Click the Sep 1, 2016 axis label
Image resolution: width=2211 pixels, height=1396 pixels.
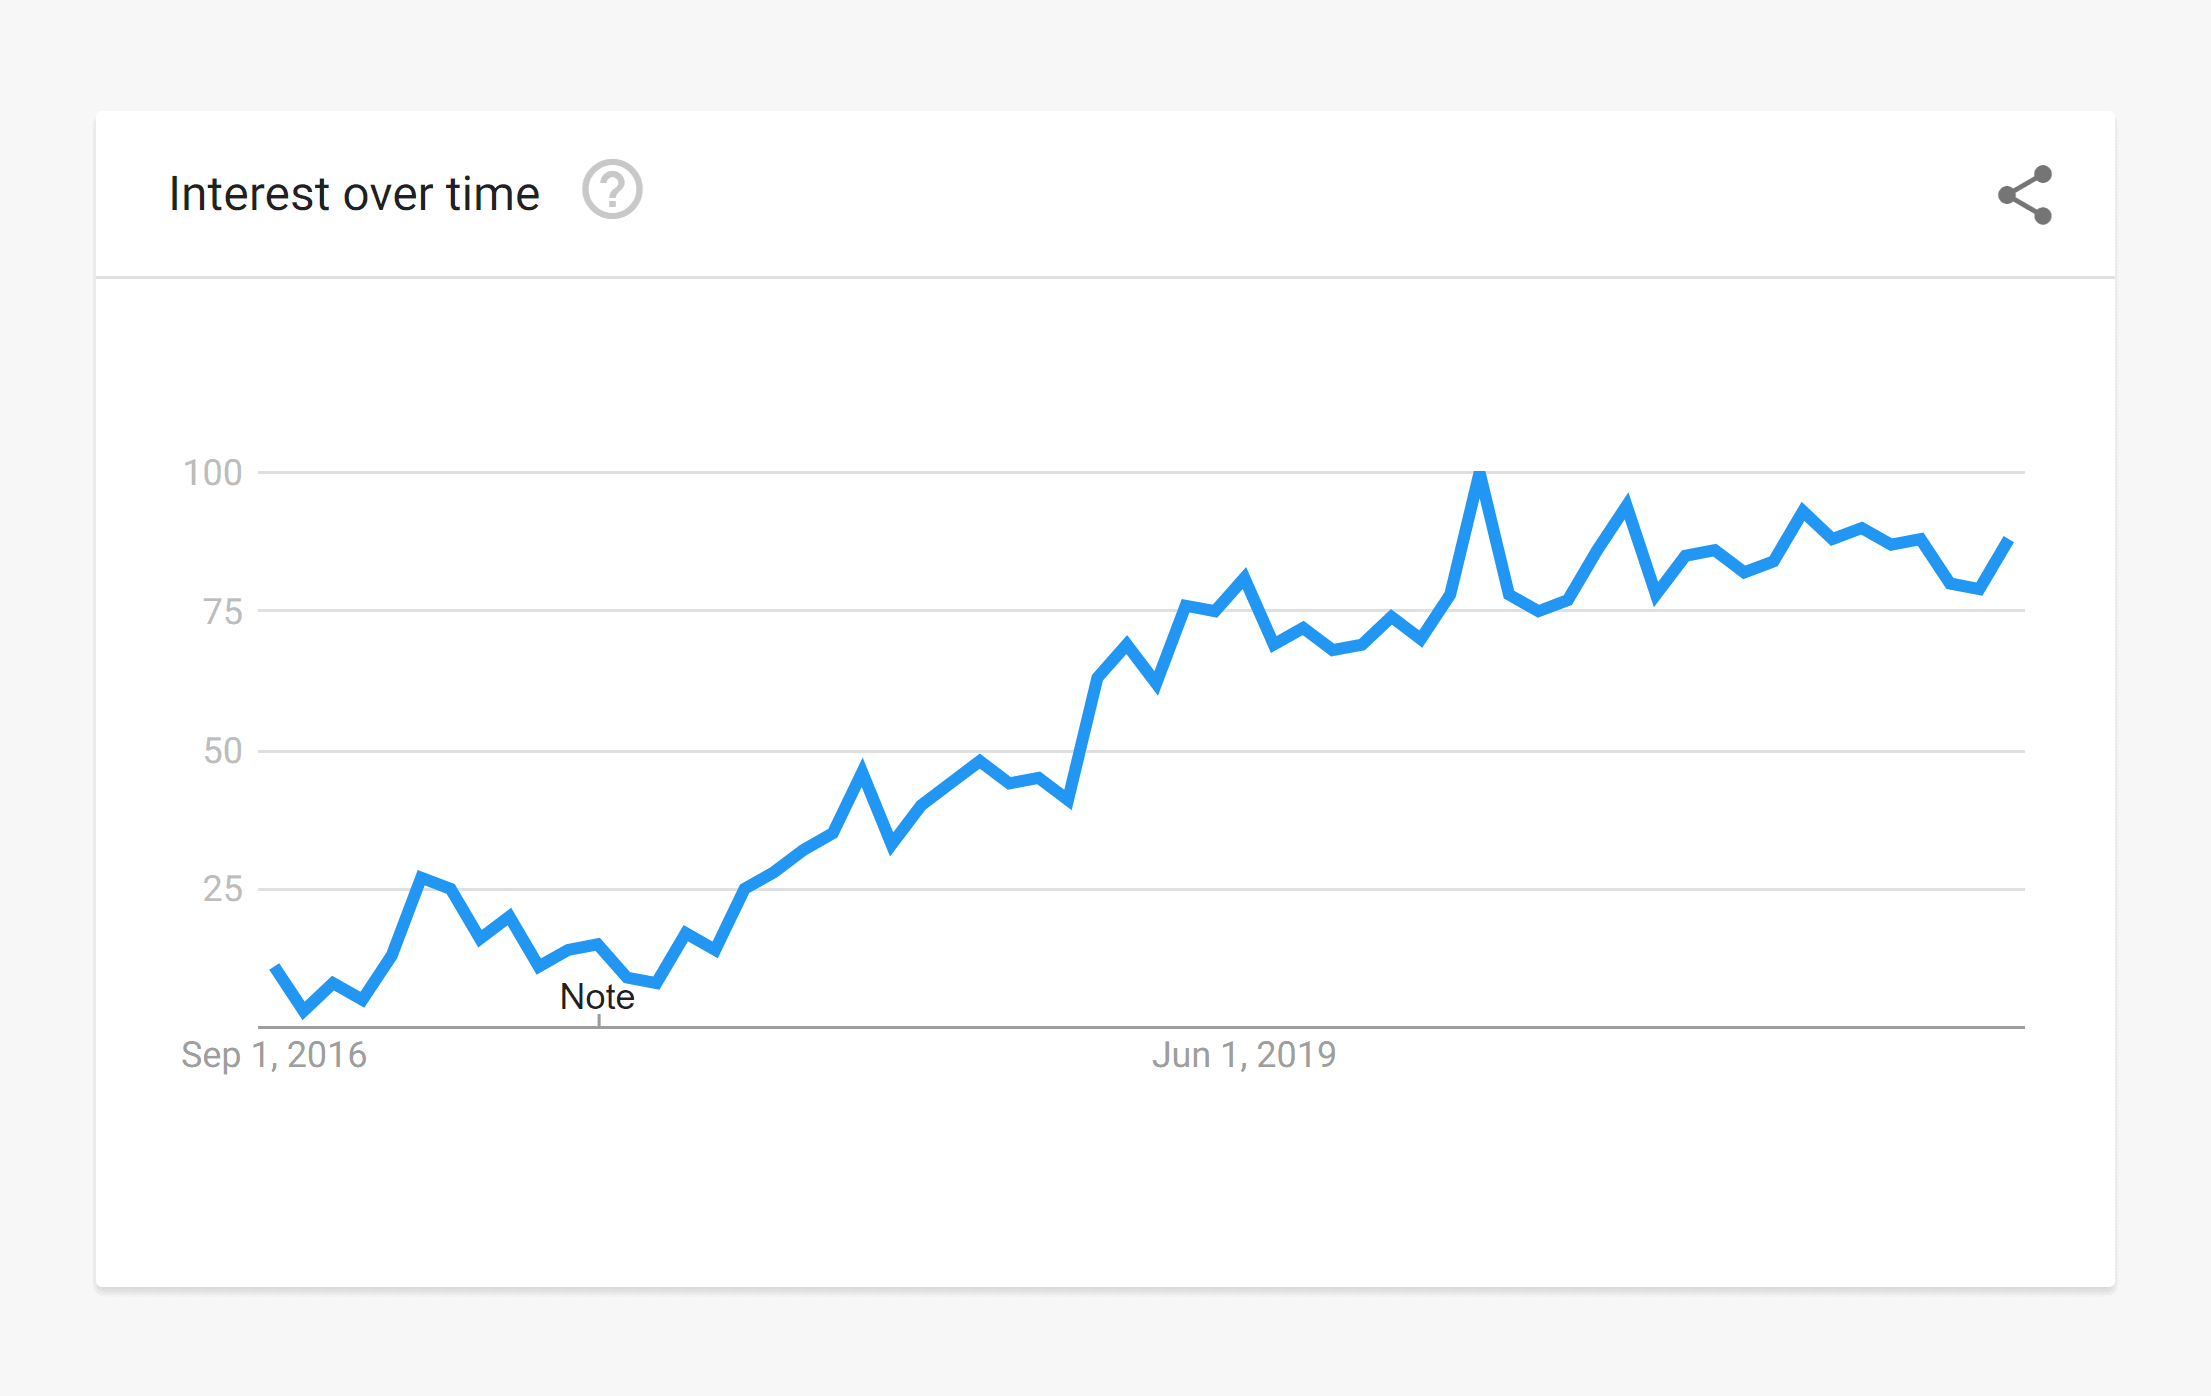[274, 1055]
